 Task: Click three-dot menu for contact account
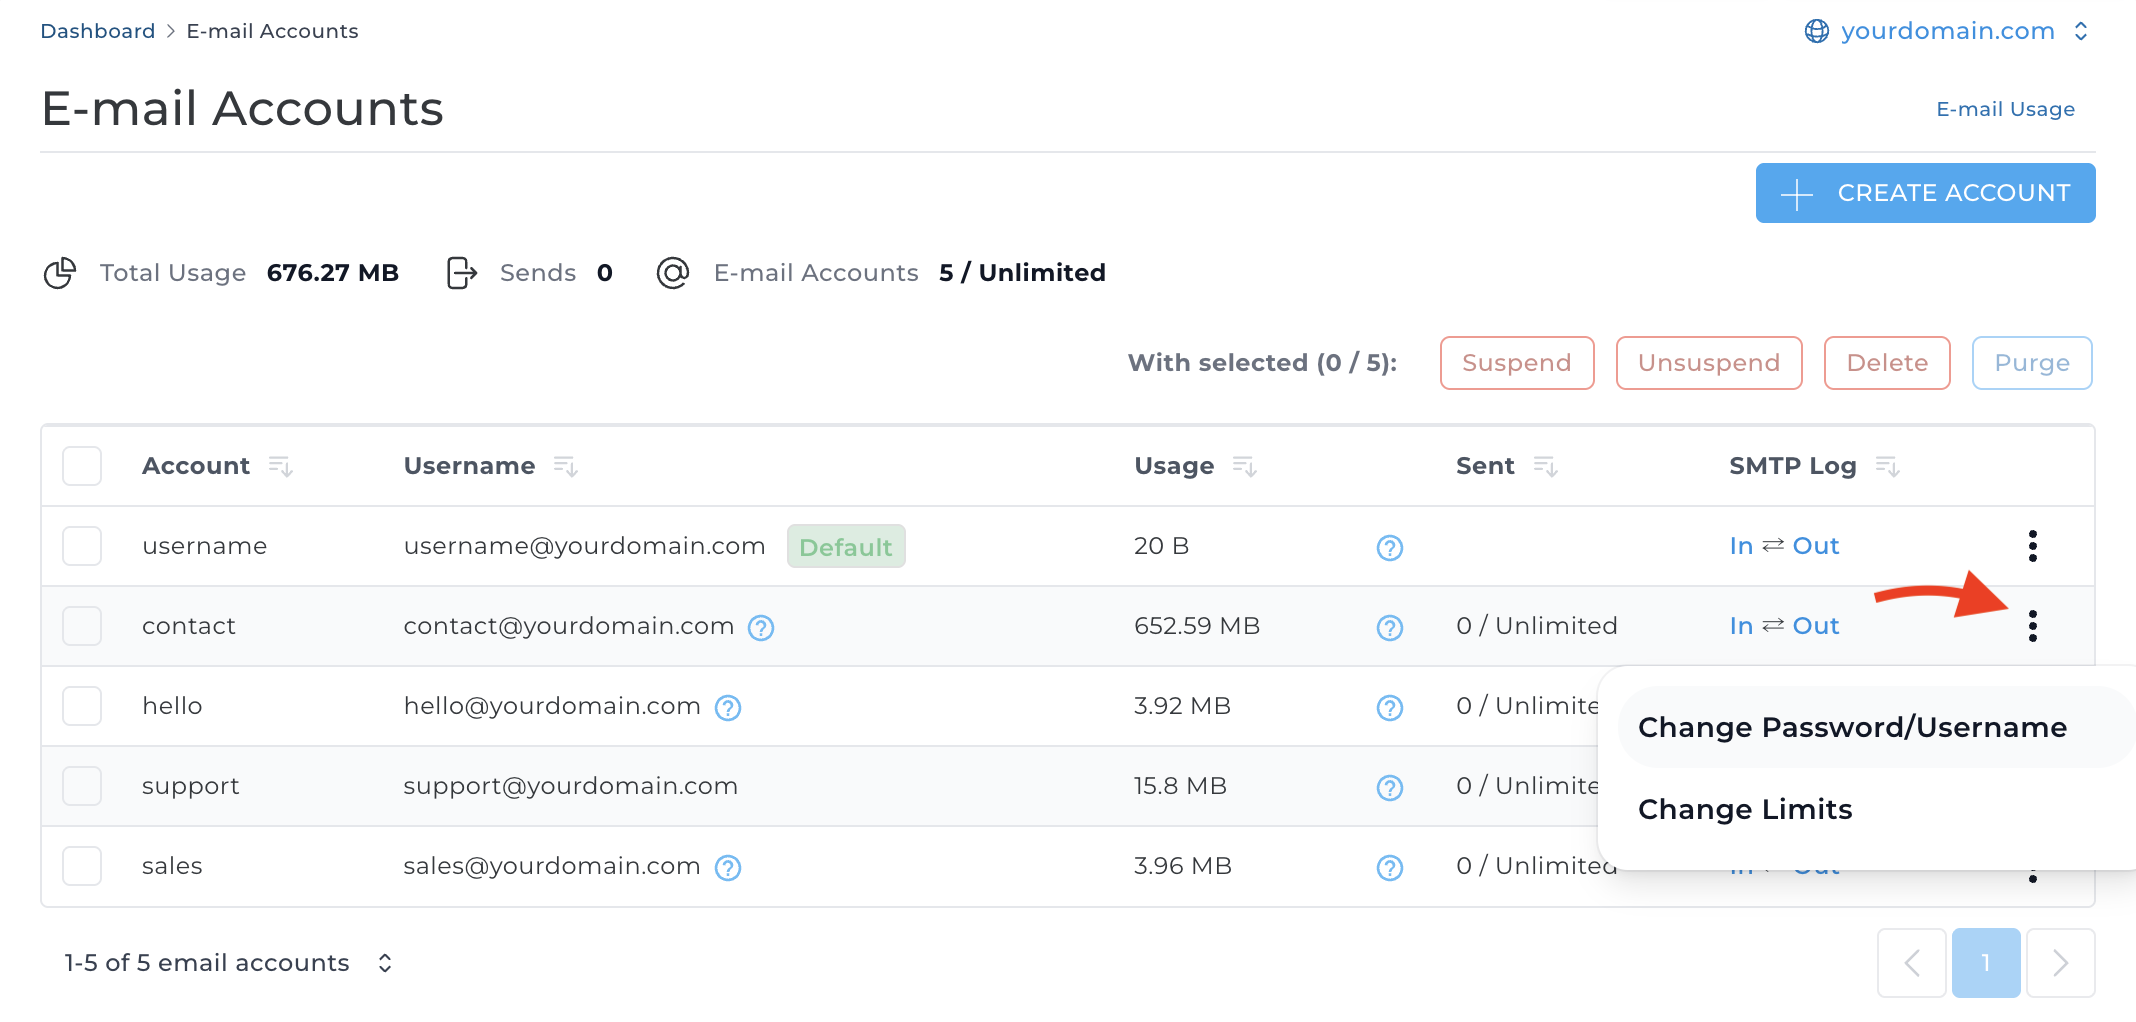[x=2032, y=626]
